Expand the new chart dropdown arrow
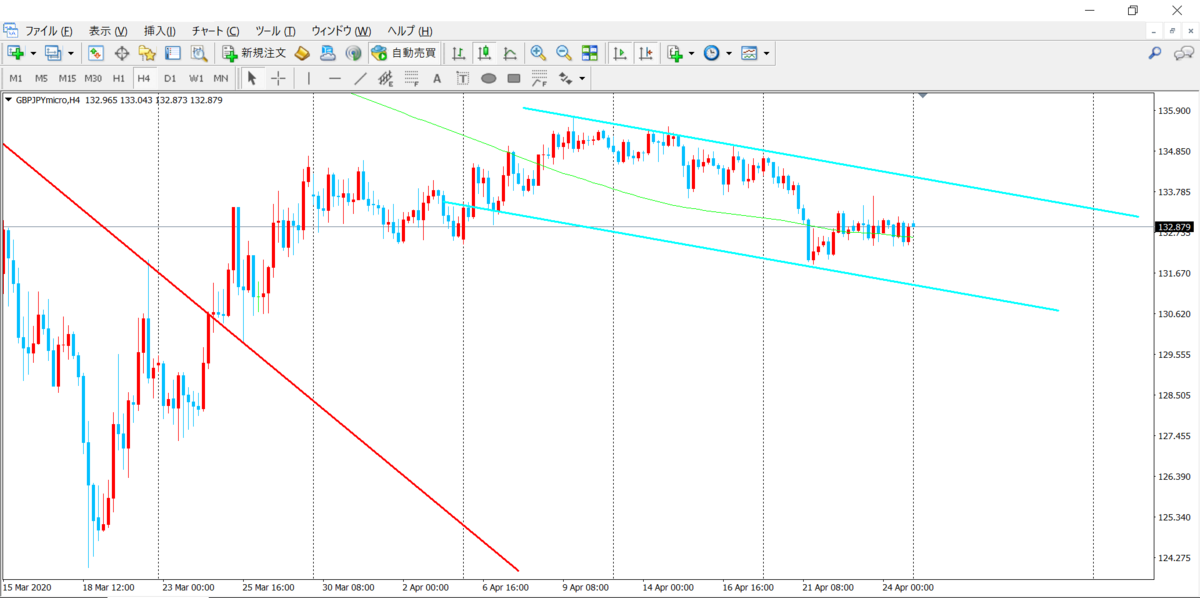The height and width of the screenshot is (598, 1200). pos(34,53)
